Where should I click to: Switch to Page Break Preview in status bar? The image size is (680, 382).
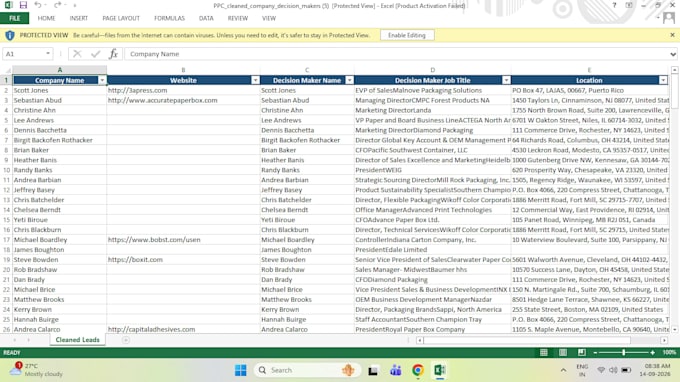[582, 353]
